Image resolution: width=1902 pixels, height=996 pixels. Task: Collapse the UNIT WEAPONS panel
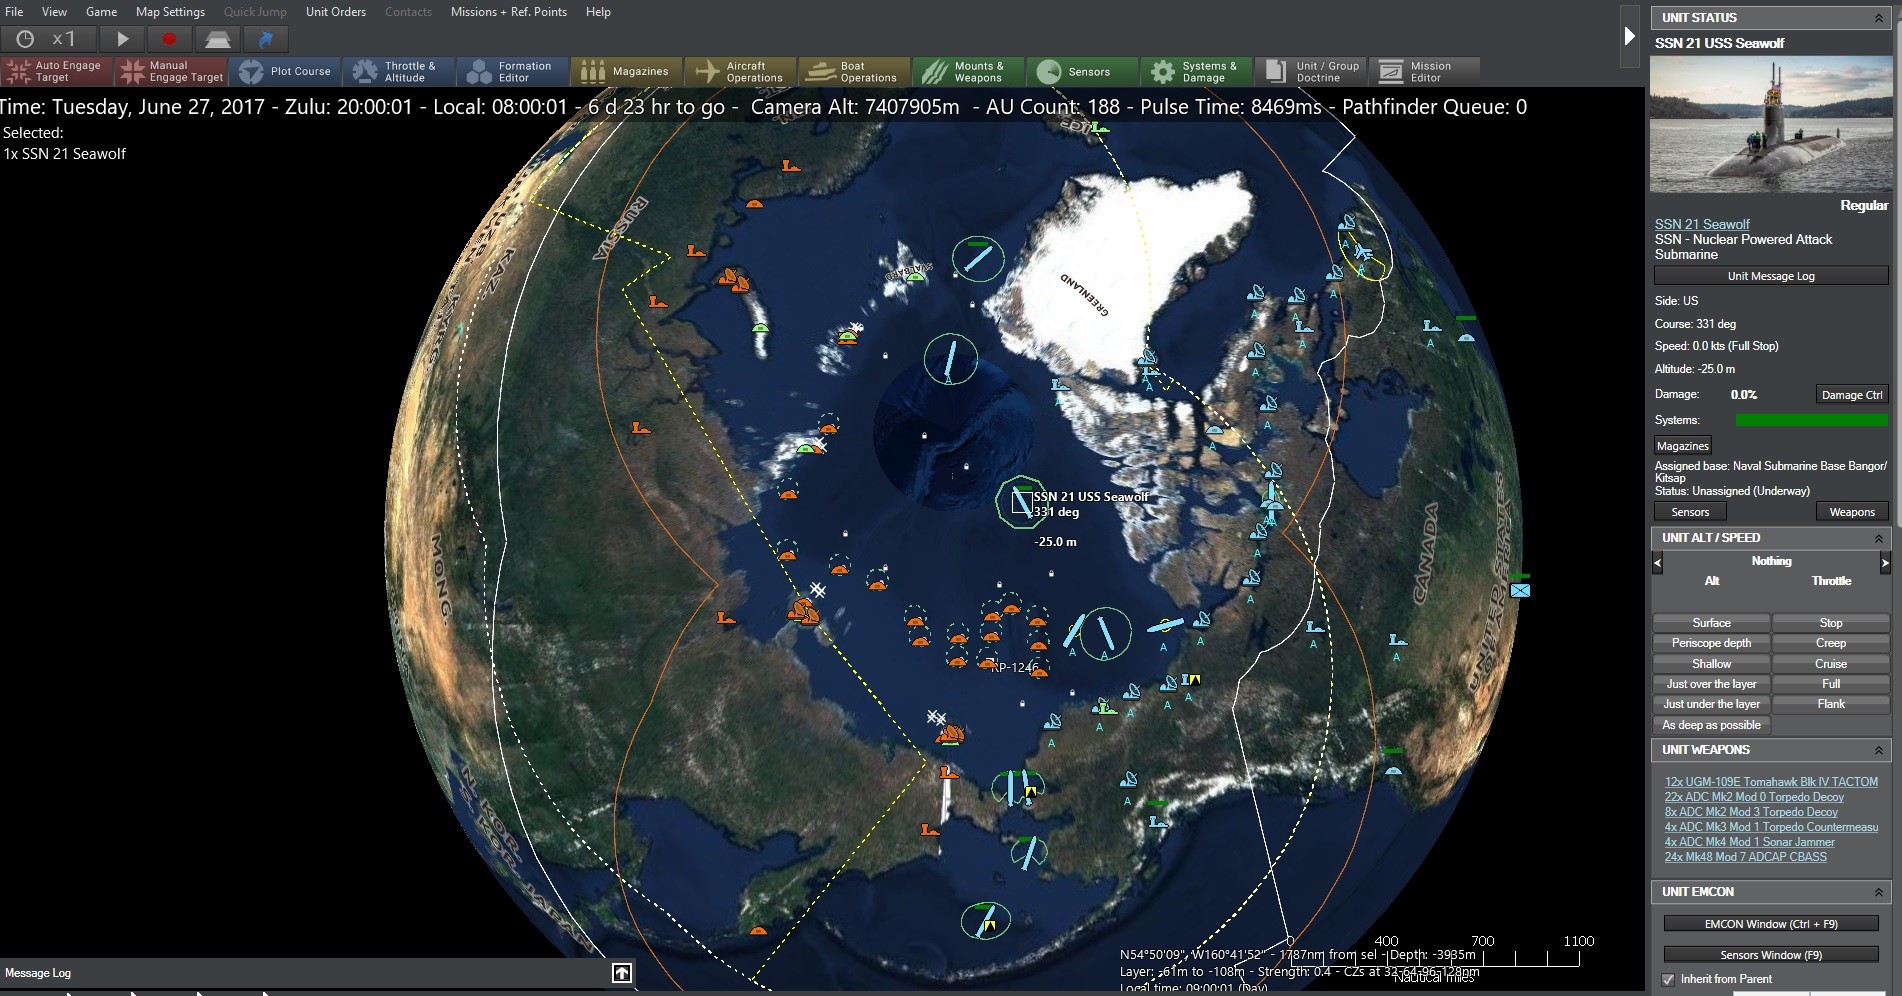tap(1879, 750)
